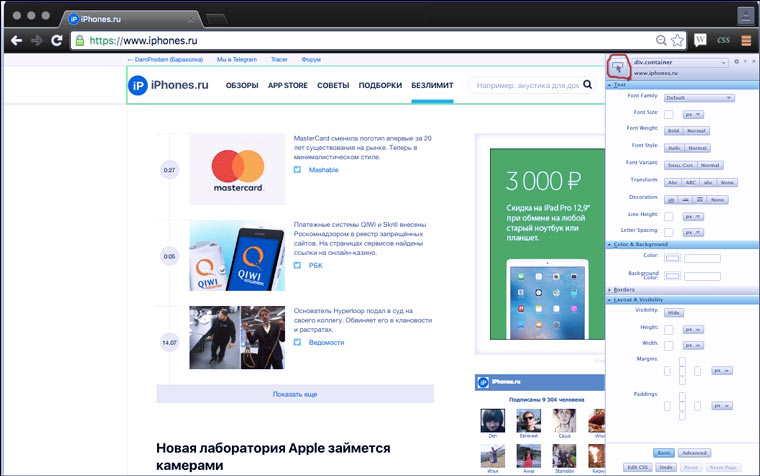Click the QIWI article thumbnail
Viewport: 760px width, 476px height.
point(237,255)
